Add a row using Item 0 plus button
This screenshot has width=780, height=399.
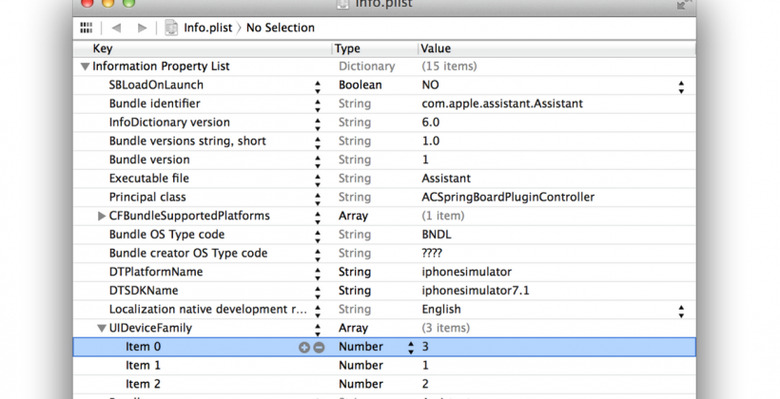pos(304,347)
